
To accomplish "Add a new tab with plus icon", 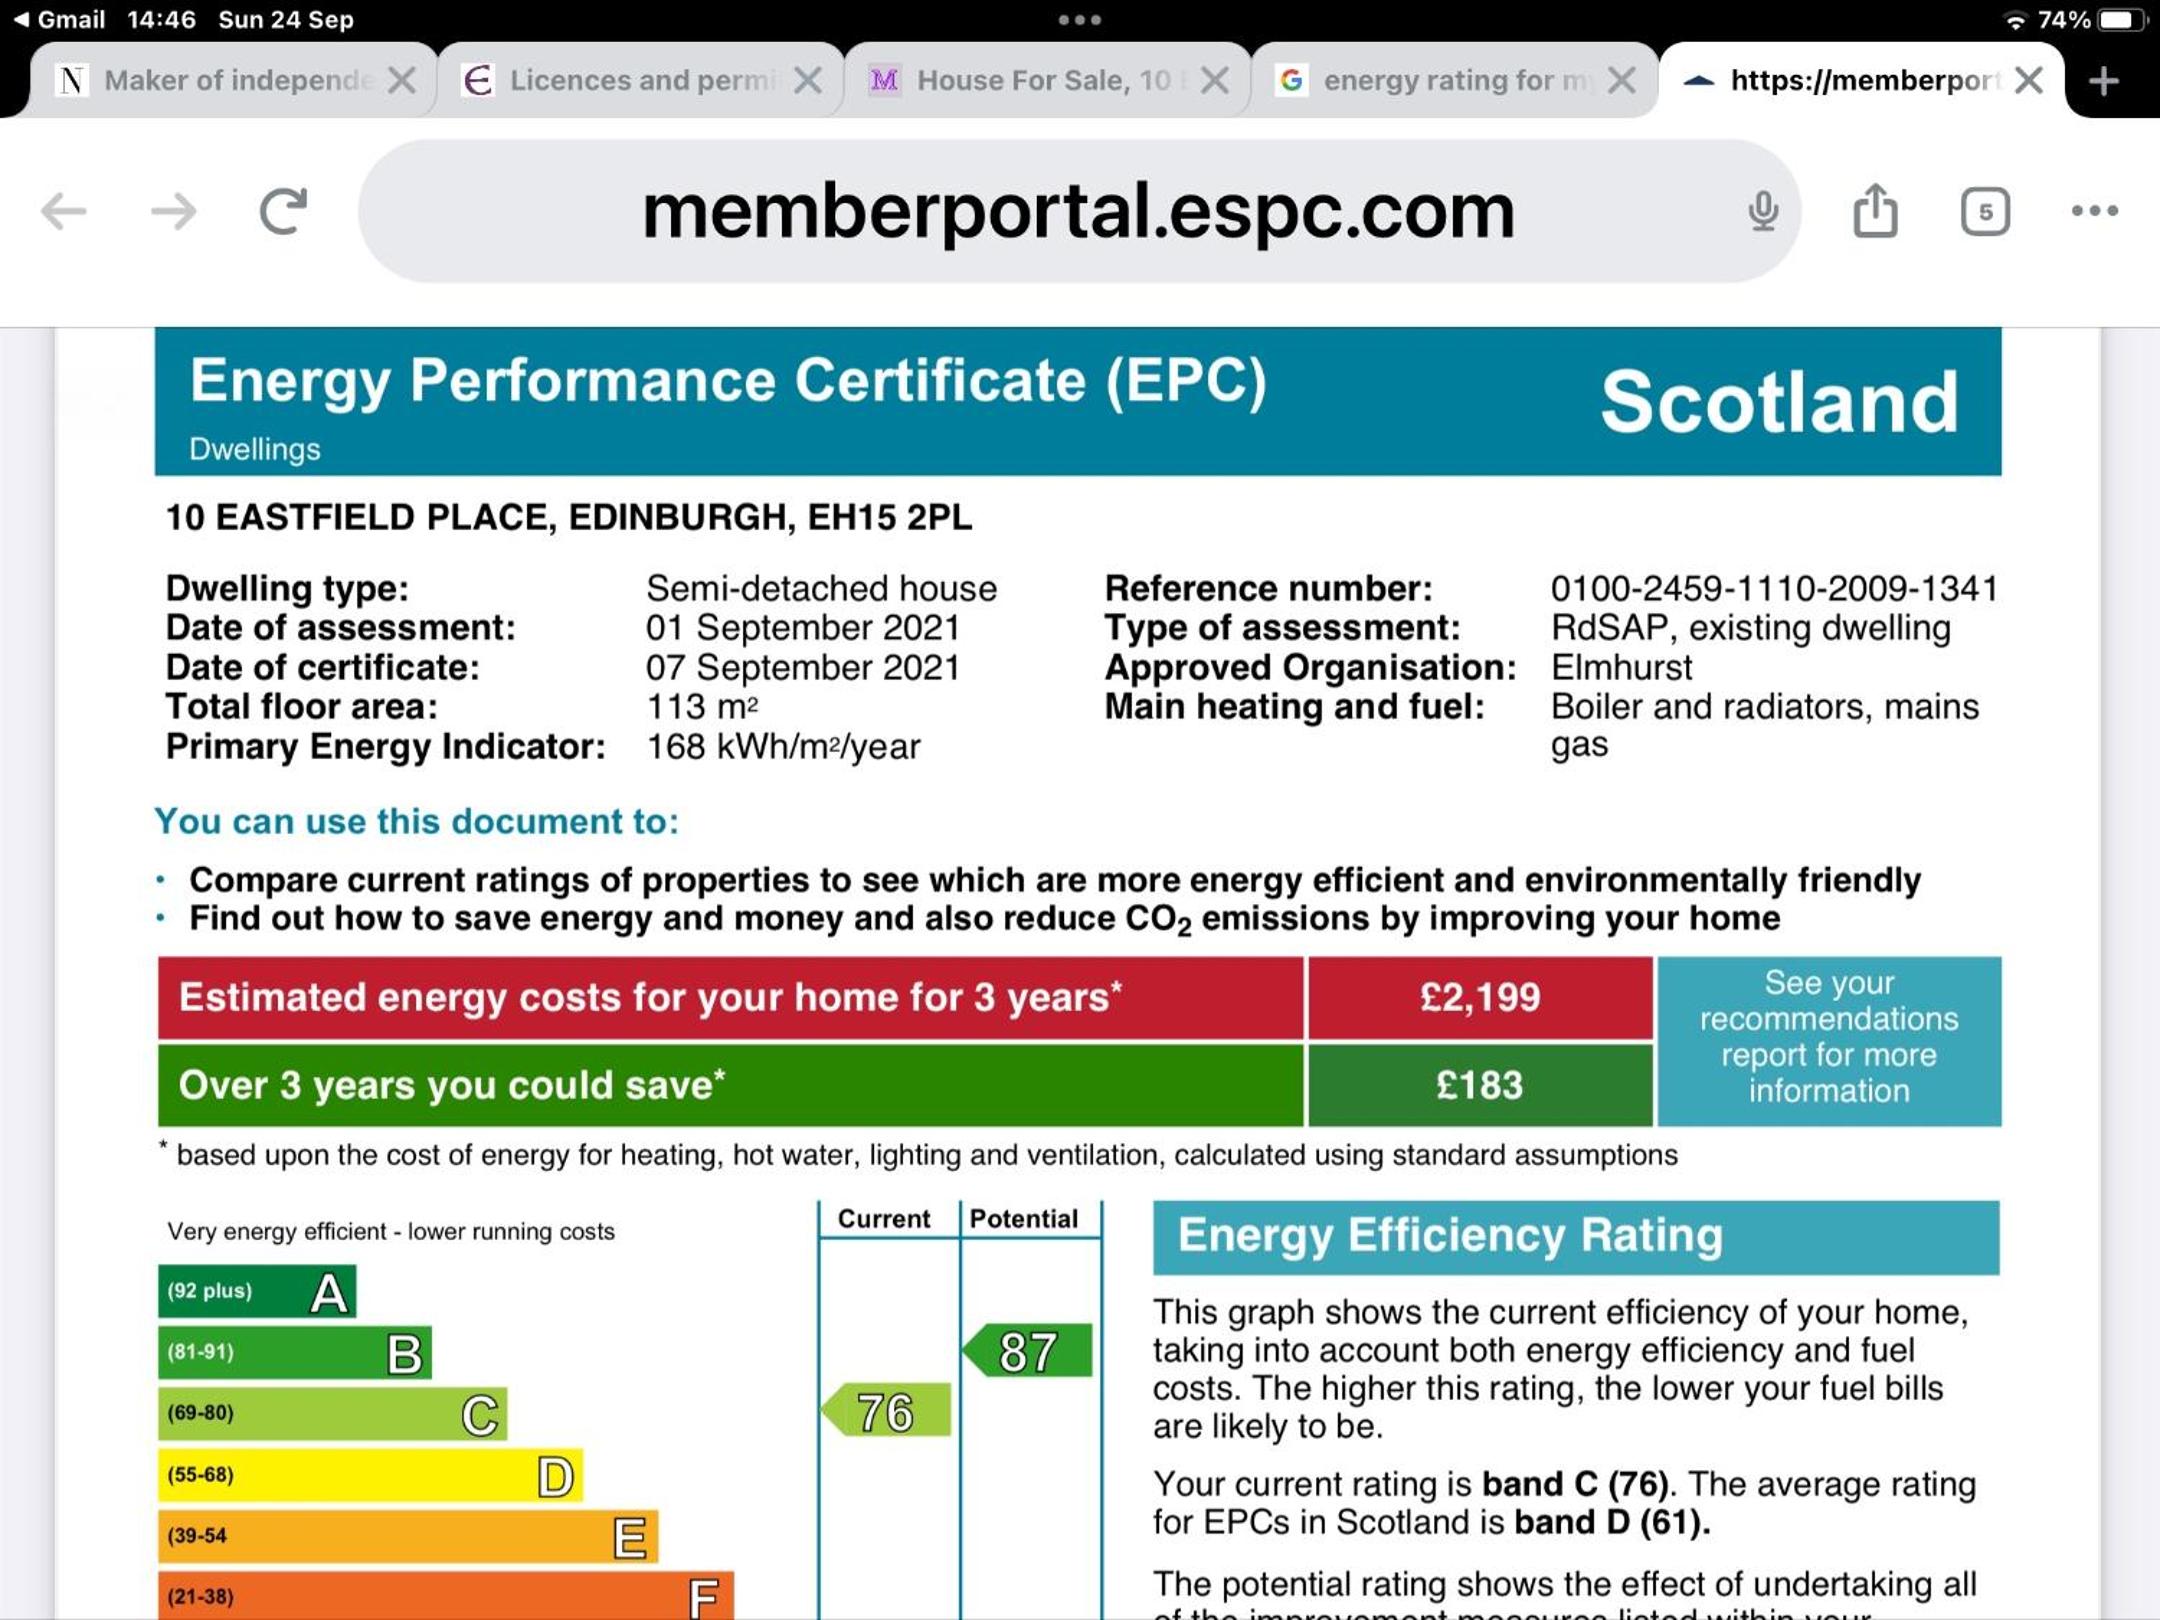I will coord(2104,81).
